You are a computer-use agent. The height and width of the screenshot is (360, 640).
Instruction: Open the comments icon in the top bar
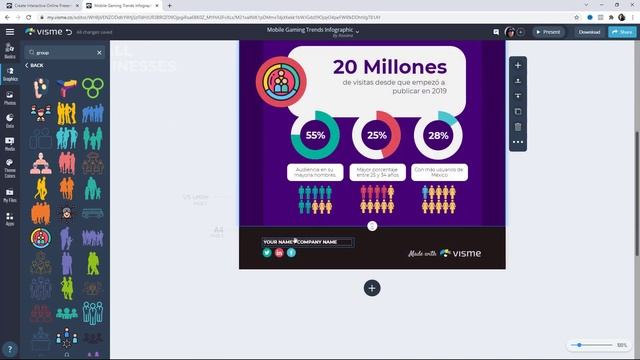tap(496, 32)
